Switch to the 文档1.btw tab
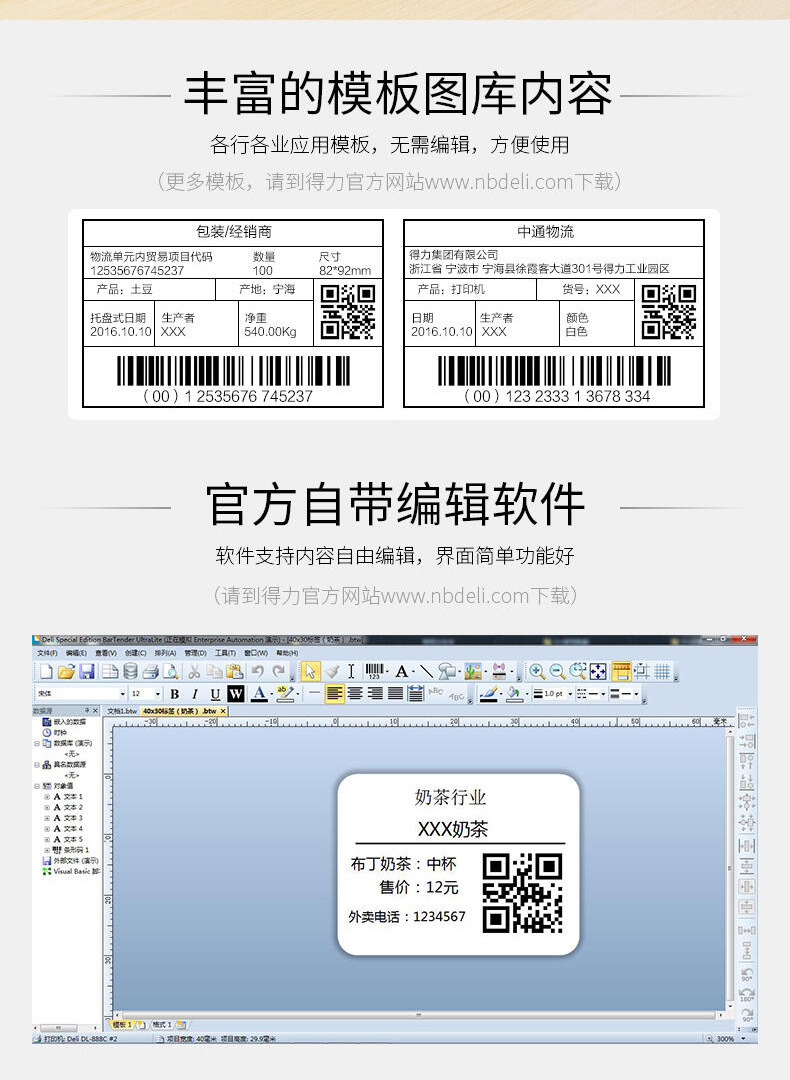 coord(122,711)
